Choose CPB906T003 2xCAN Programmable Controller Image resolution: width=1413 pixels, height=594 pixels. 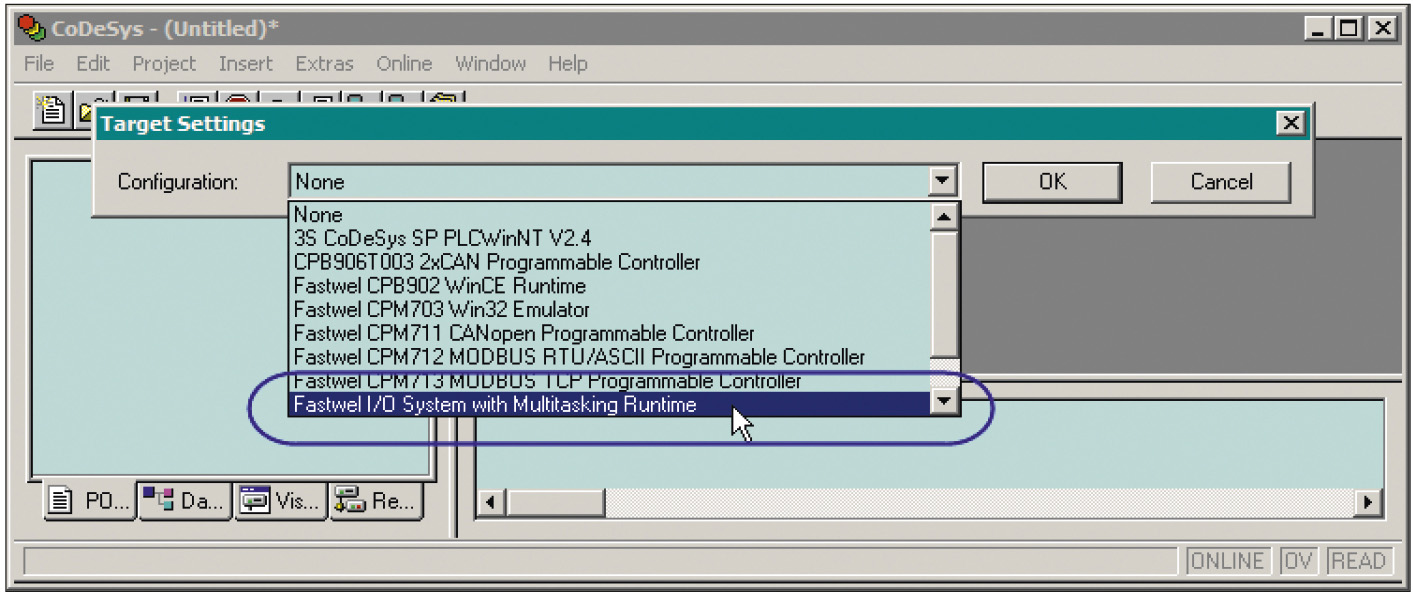coord(610,262)
